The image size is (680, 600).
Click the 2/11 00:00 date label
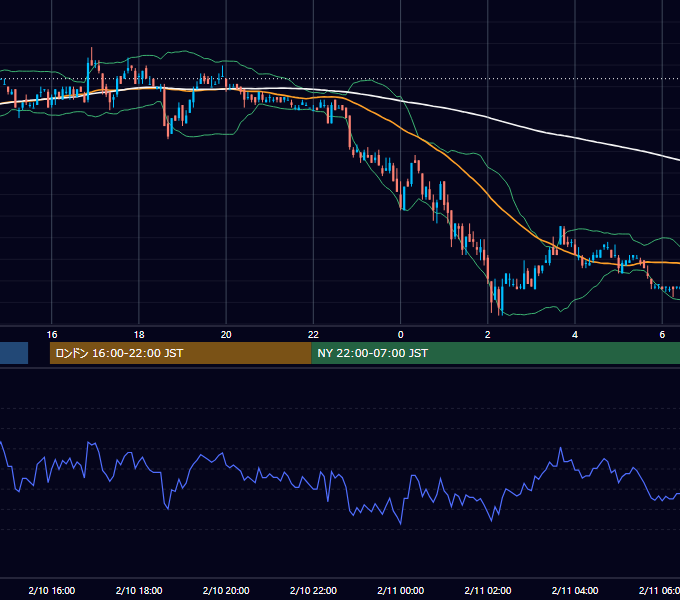coord(400,590)
